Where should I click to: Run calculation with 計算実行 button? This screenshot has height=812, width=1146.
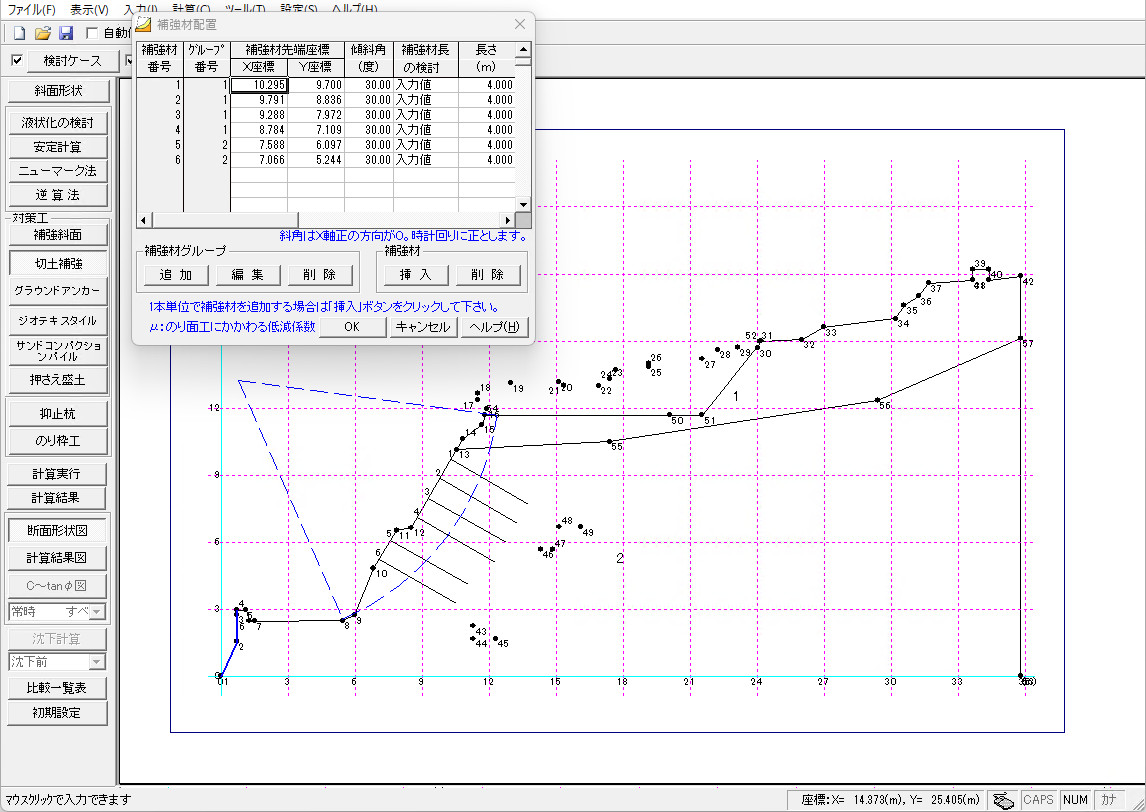coord(56,474)
